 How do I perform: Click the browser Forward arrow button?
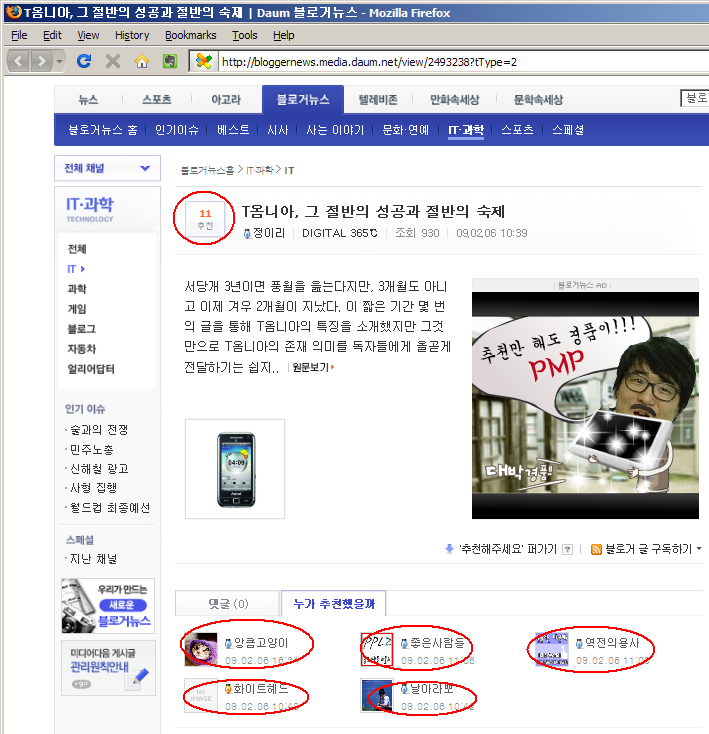click(x=42, y=61)
